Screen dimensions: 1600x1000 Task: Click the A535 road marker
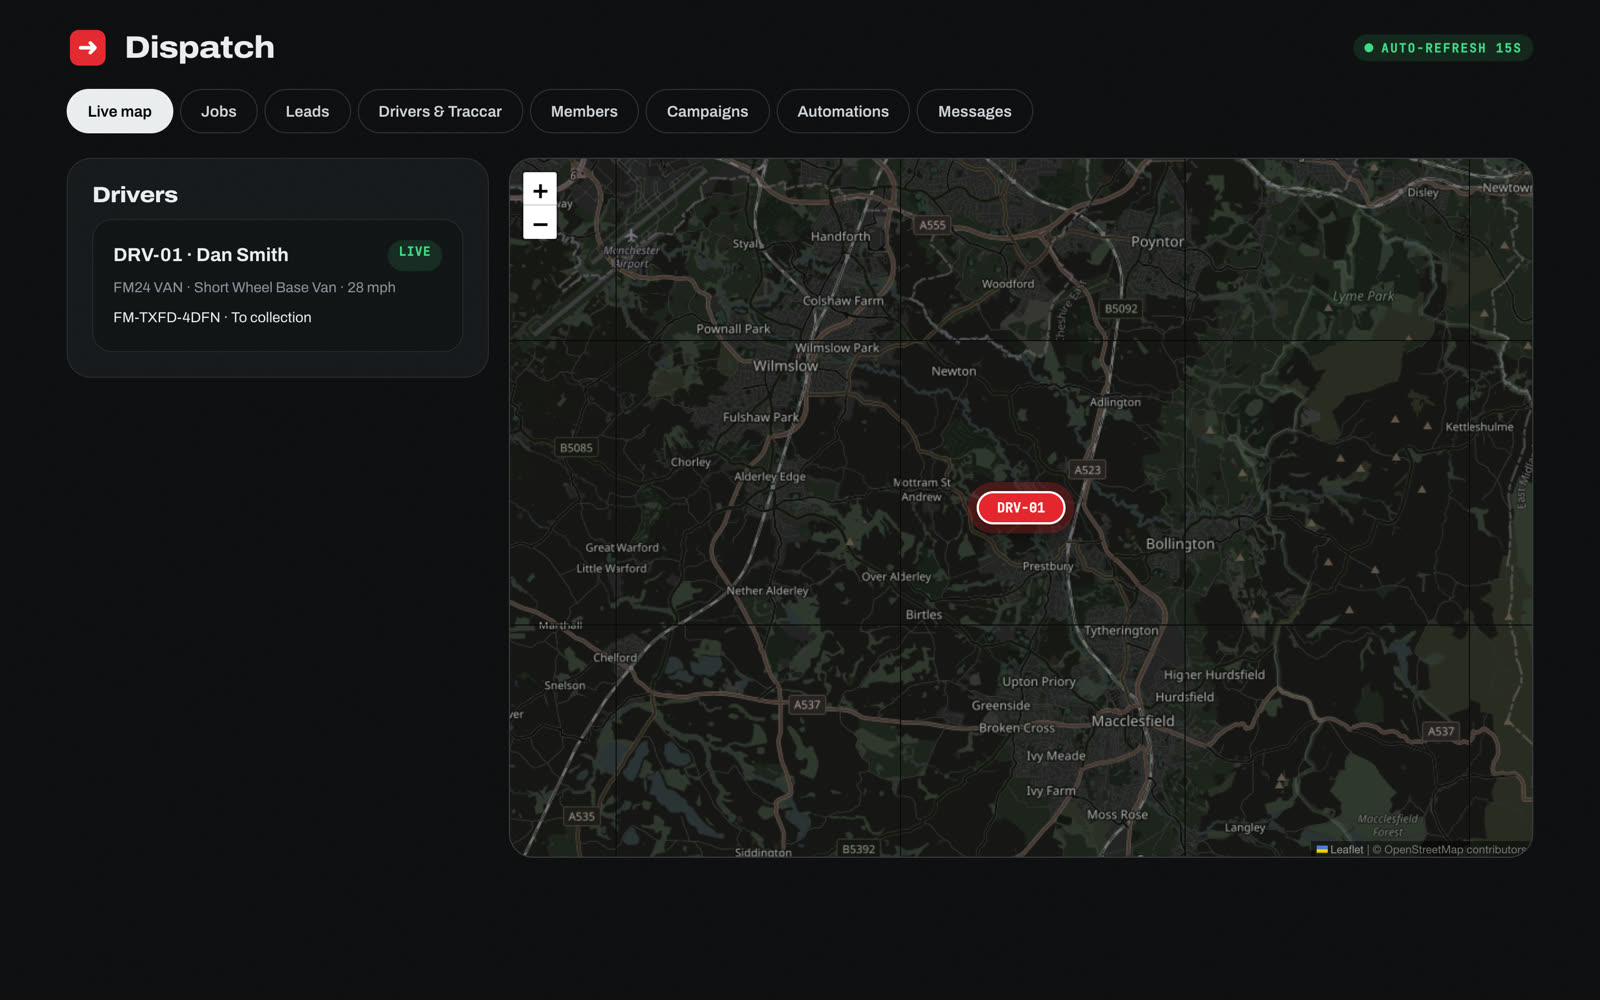pos(581,816)
